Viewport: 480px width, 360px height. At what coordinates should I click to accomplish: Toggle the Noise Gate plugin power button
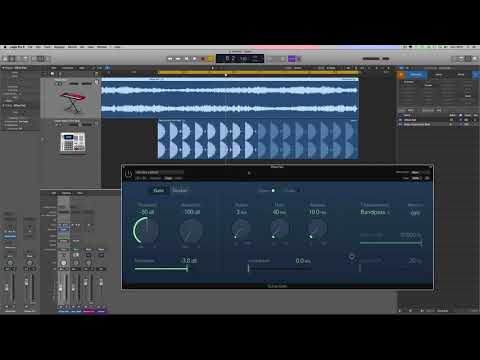129,174
